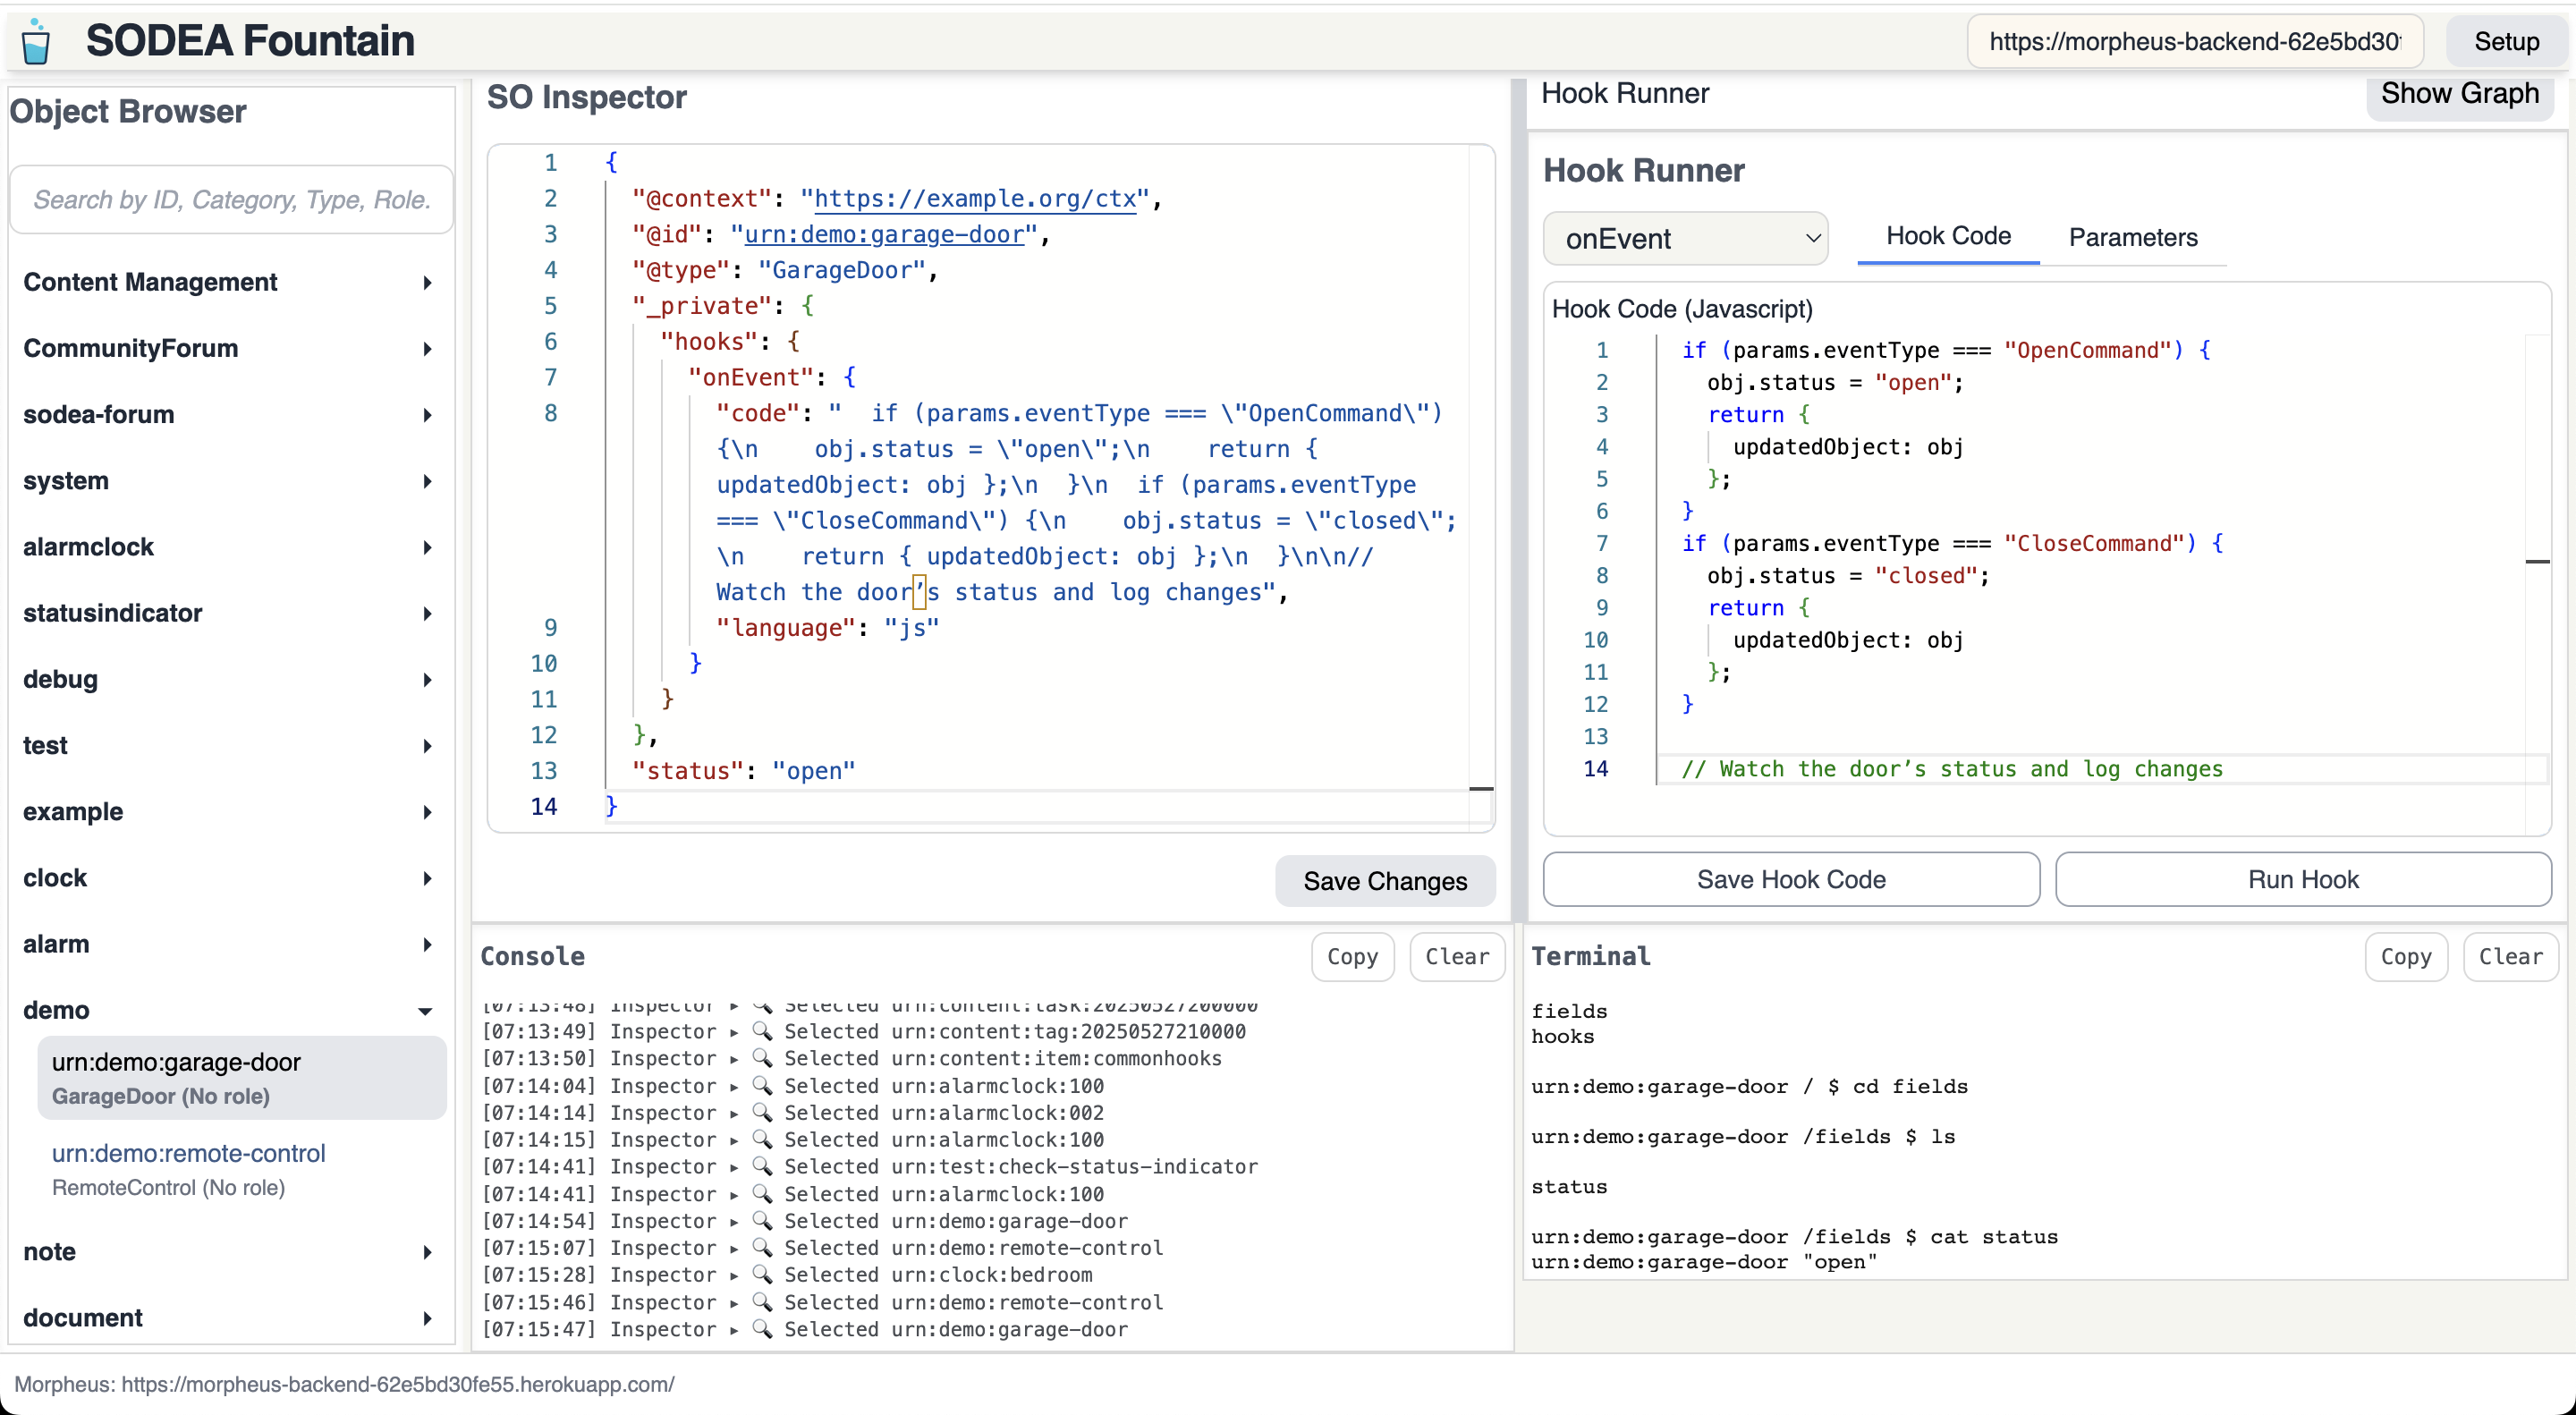The image size is (2576, 1415).
Task: Click hook code line obj.status = "closed"
Action: 1848,576
